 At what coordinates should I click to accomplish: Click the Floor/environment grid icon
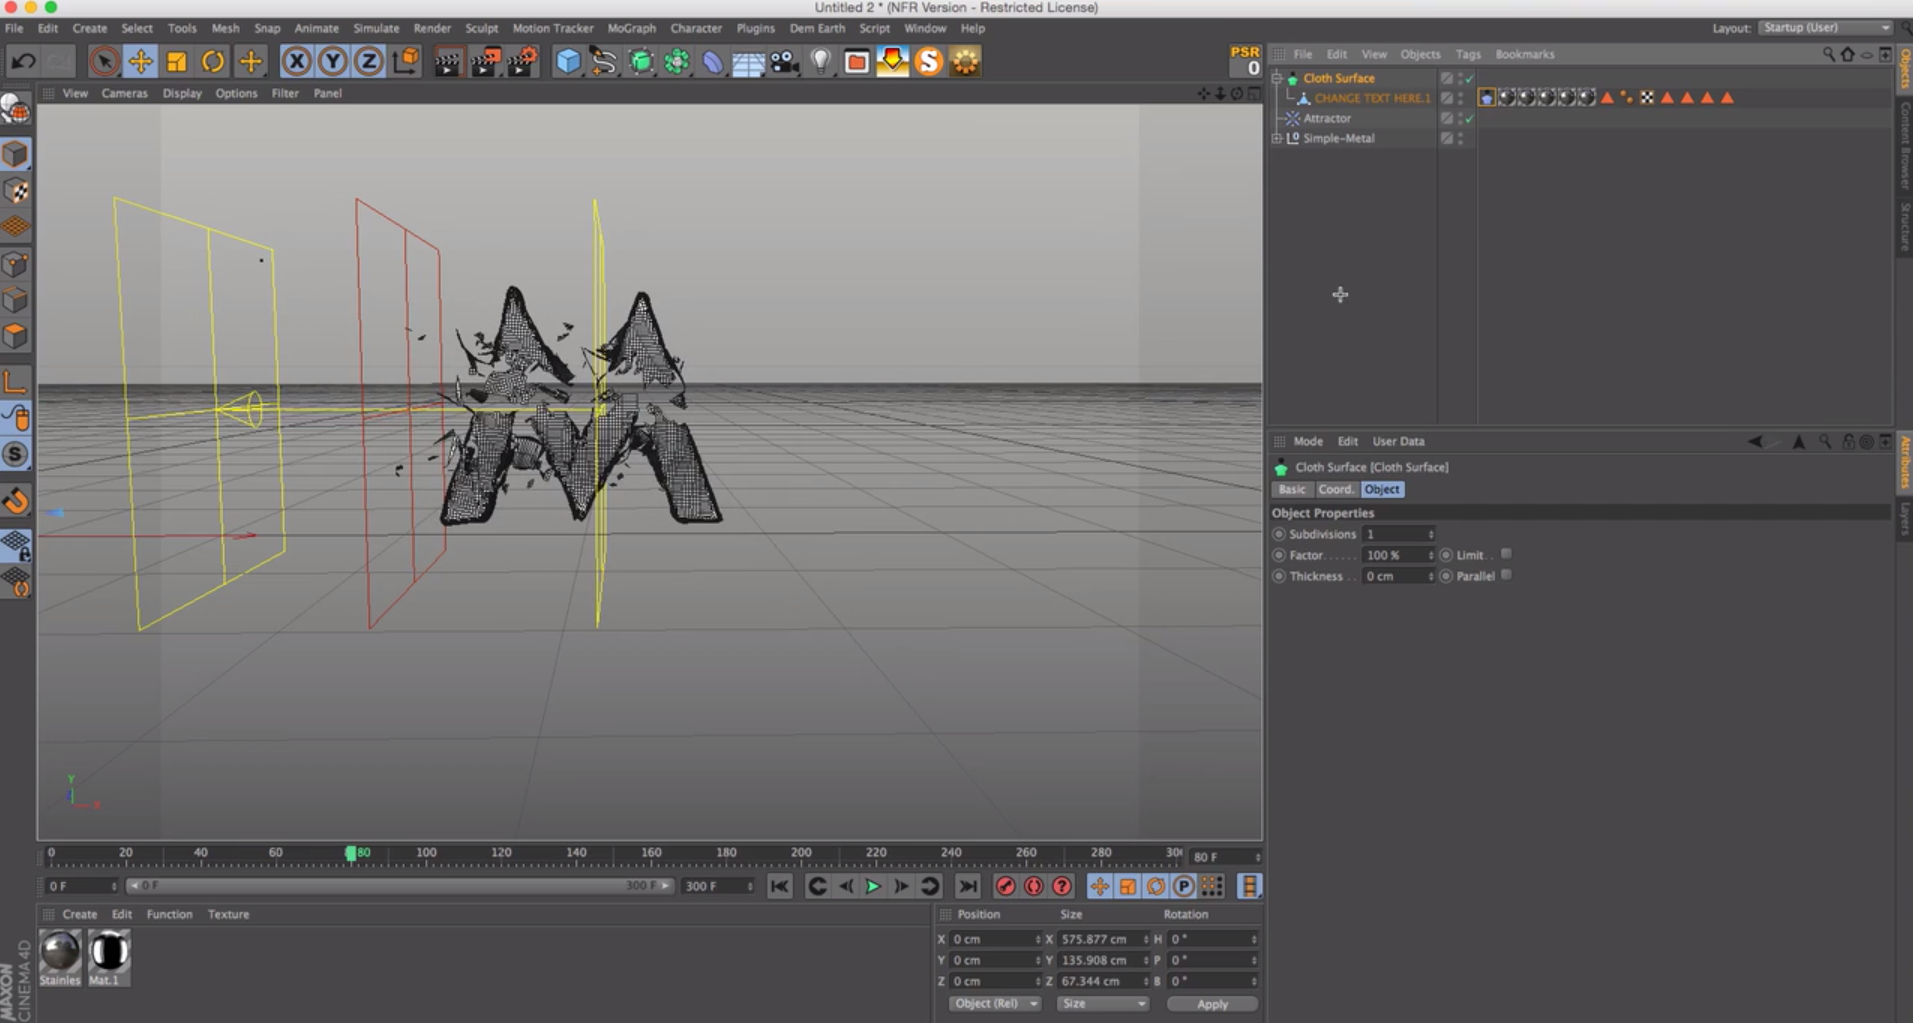coord(748,62)
